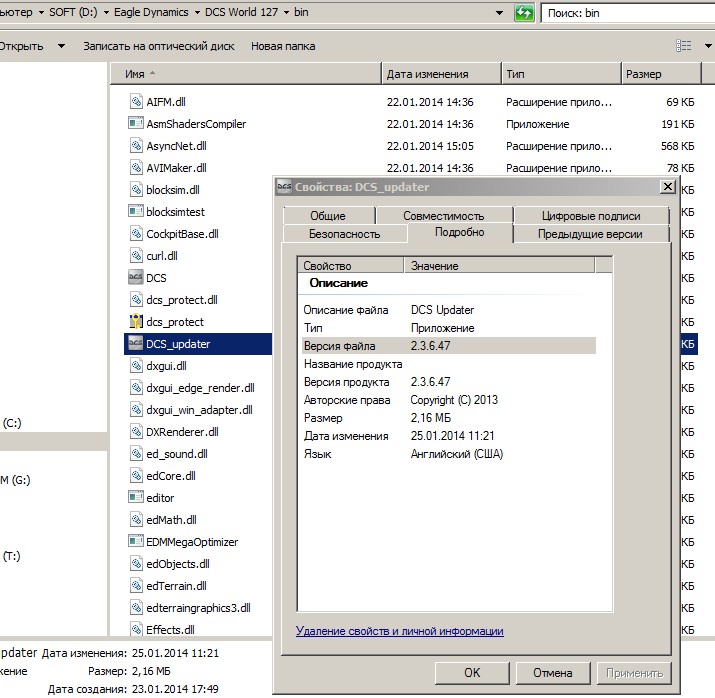The height and width of the screenshot is (698, 715).
Task: Click the AsyncNet.dll file icon
Action: (x=136, y=145)
